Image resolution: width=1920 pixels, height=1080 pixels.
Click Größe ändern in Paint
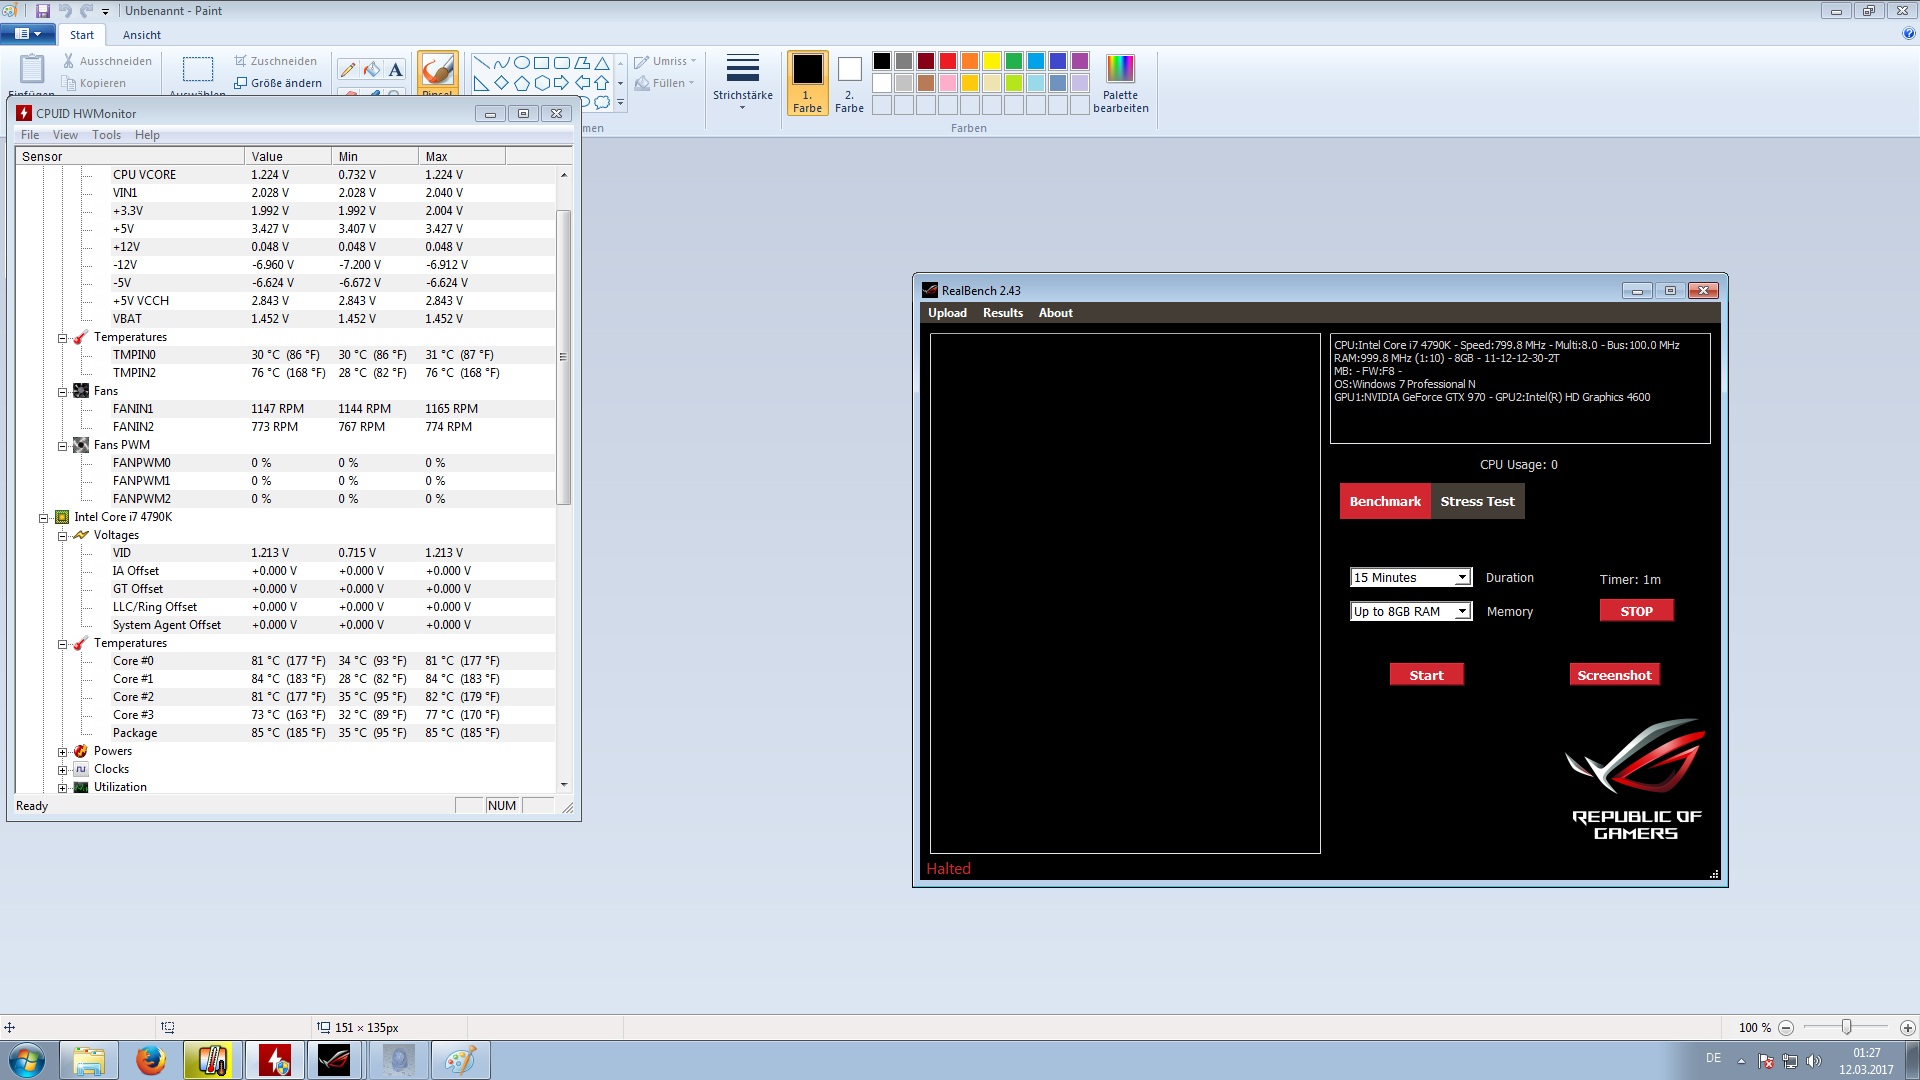tap(277, 83)
